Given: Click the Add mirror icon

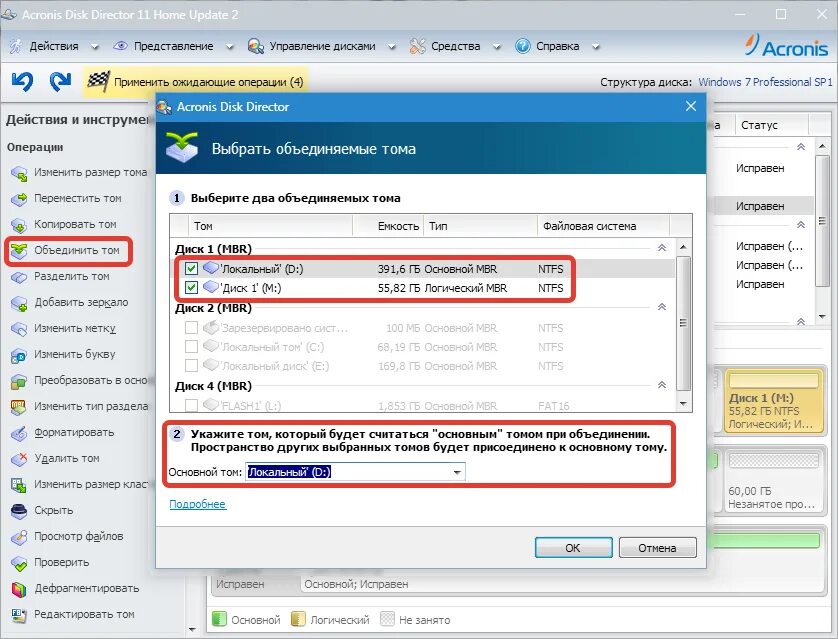Looking at the screenshot, I should (x=19, y=303).
